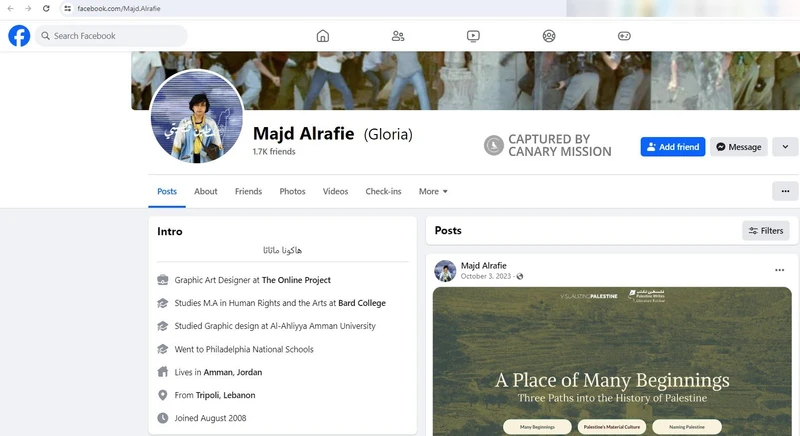Open site information icon in address bar
The width and height of the screenshot is (800, 436).
(67, 8)
